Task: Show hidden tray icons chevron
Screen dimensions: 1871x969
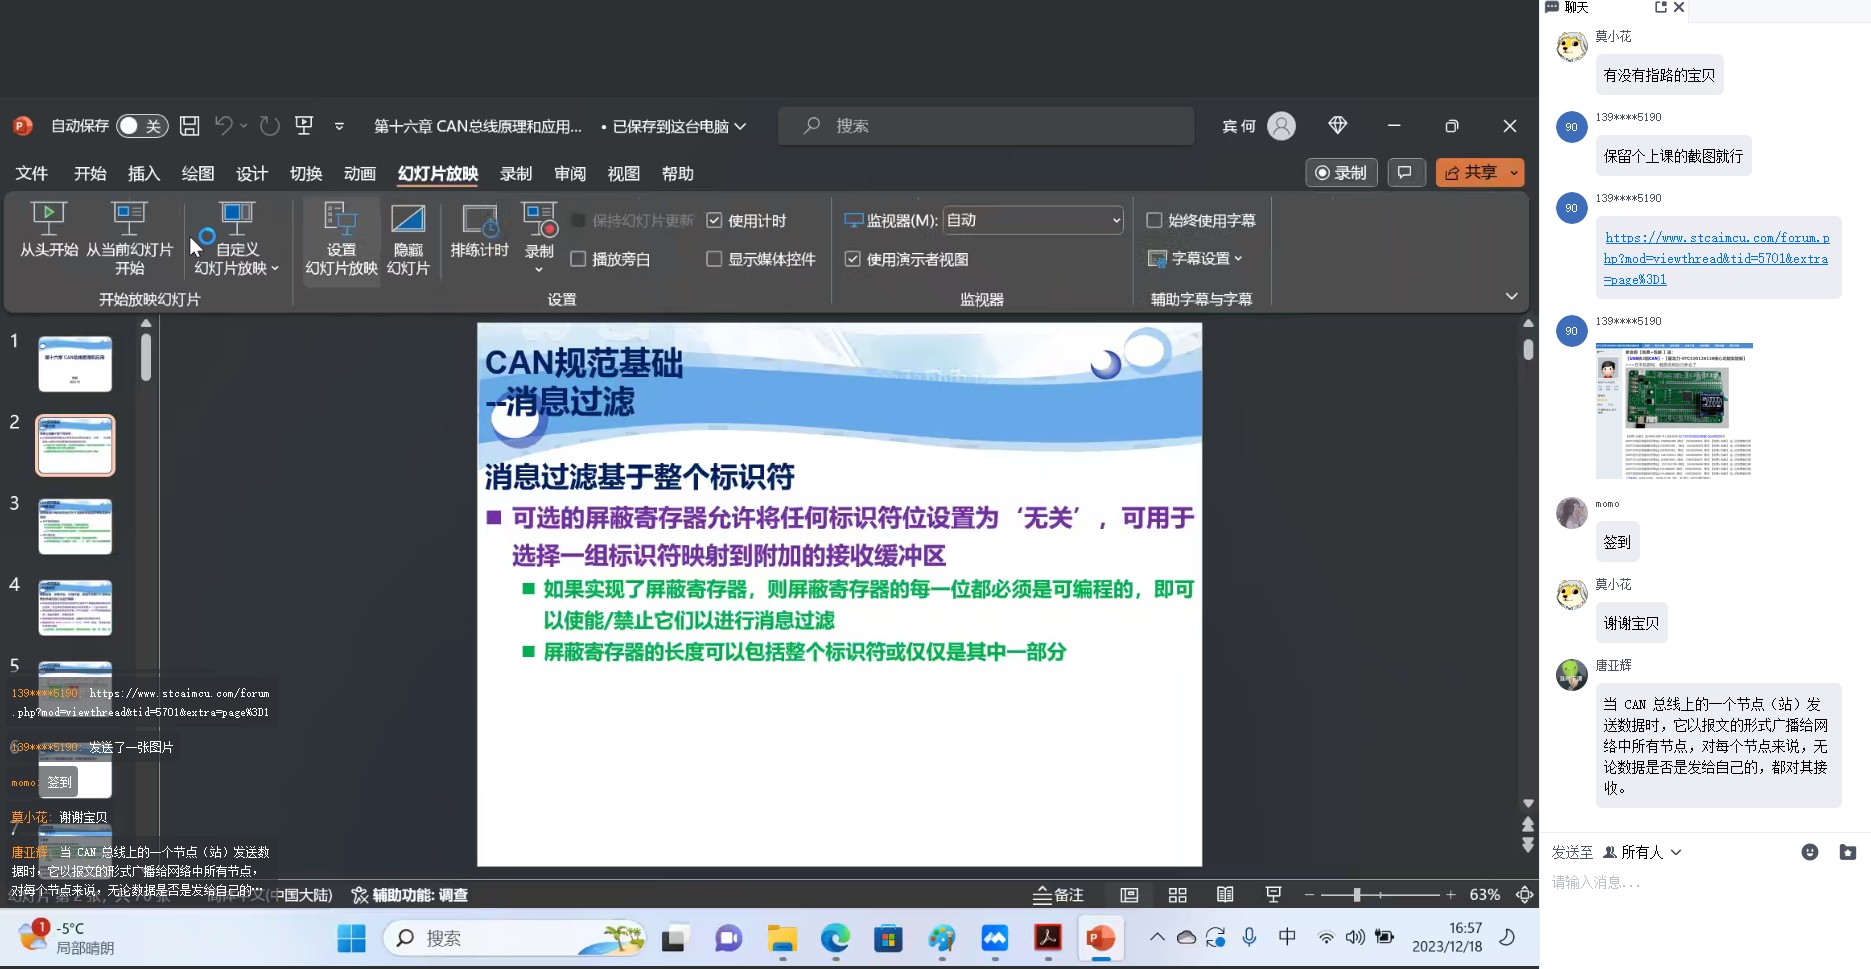Action: (1157, 937)
